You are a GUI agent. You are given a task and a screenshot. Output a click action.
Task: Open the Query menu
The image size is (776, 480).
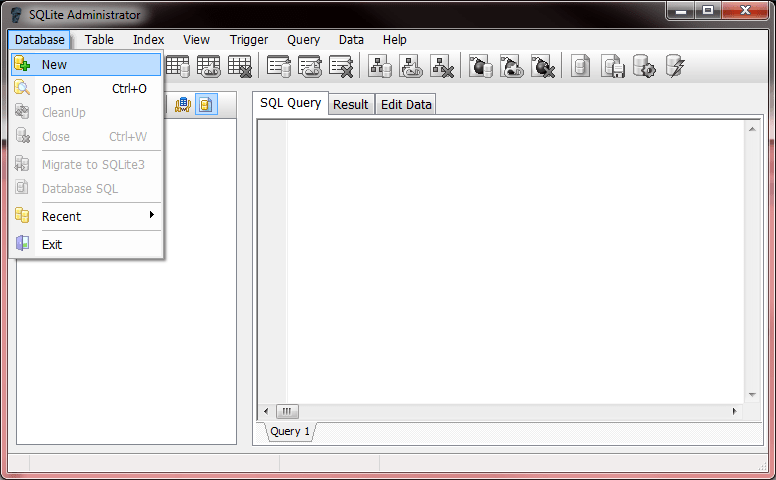click(x=303, y=40)
